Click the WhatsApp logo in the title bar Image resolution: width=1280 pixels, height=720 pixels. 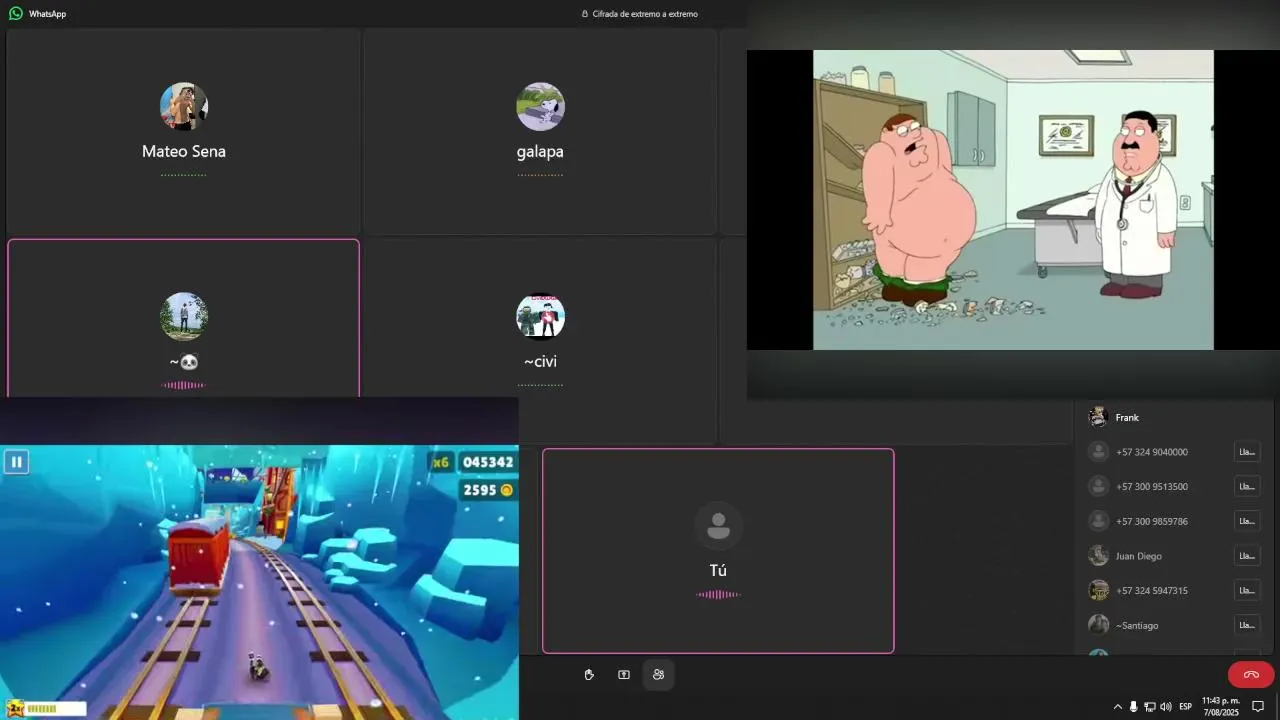coord(16,14)
